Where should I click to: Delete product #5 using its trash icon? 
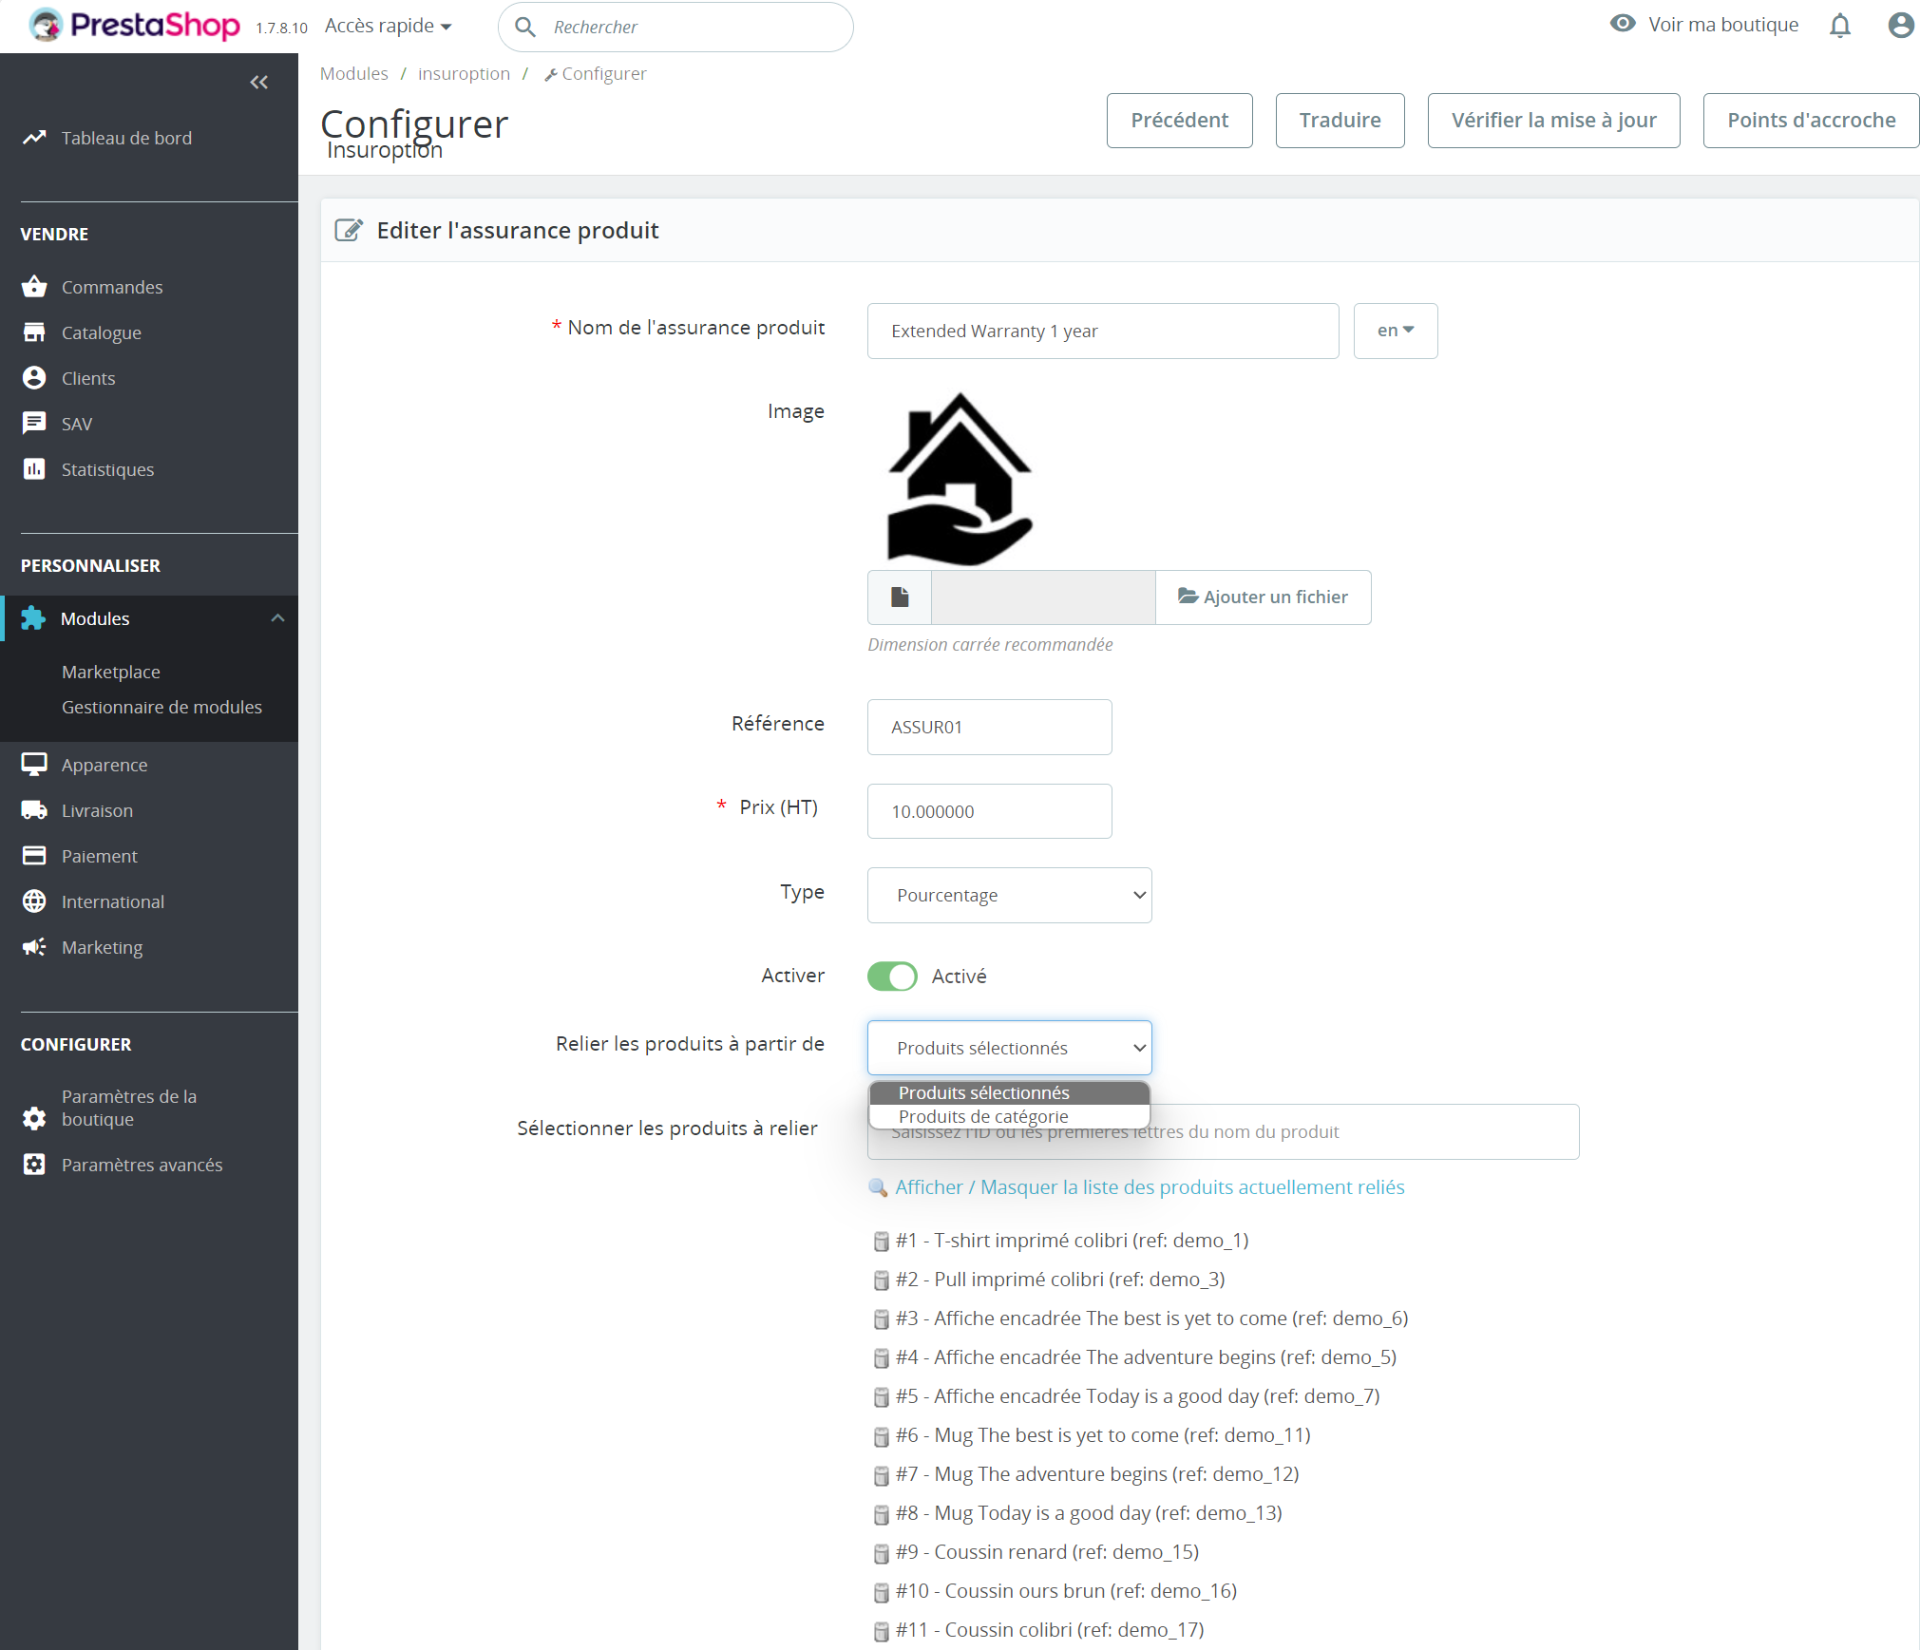pyautogui.click(x=881, y=1397)
